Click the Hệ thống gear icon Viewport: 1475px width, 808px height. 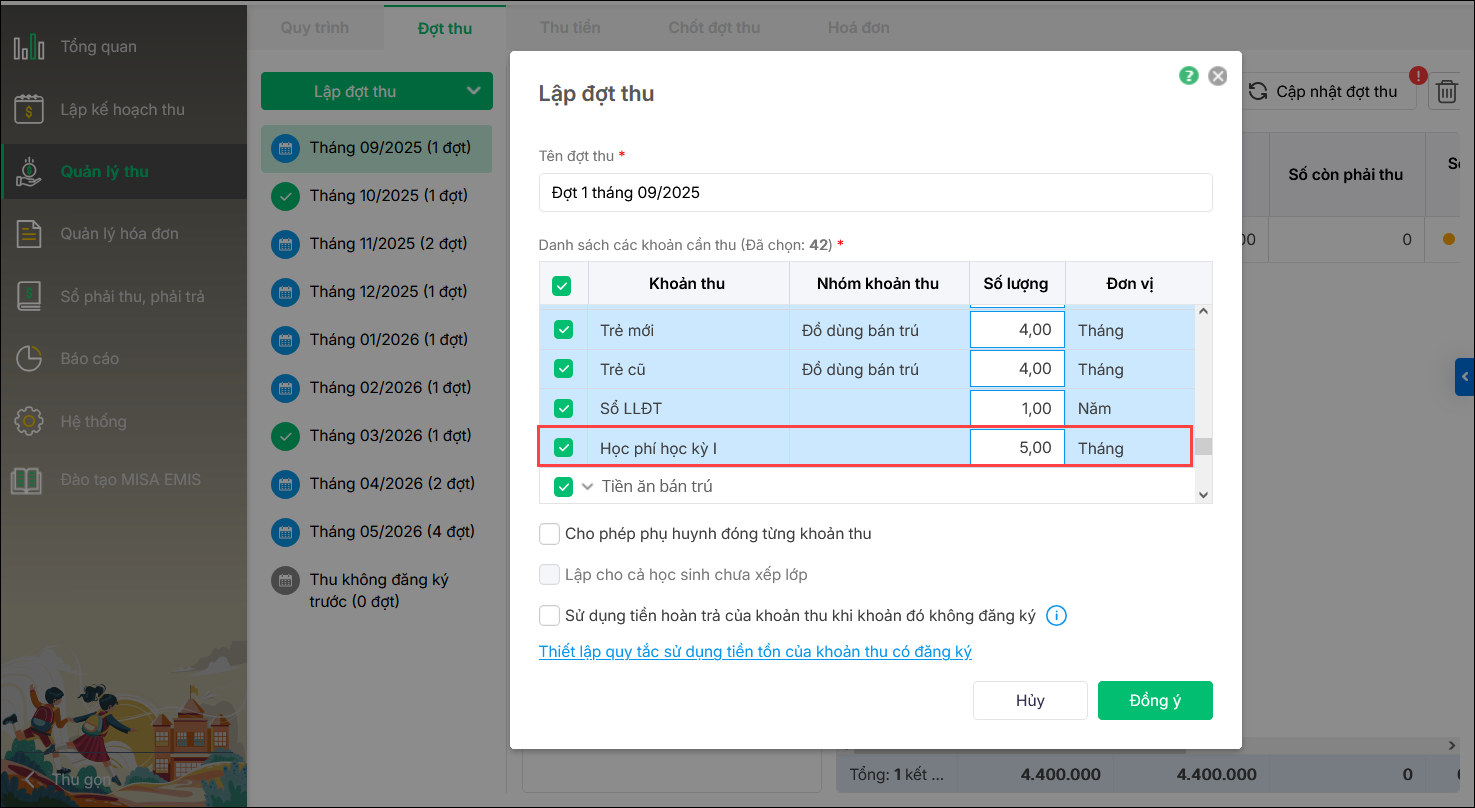click(x=29, y=421)
